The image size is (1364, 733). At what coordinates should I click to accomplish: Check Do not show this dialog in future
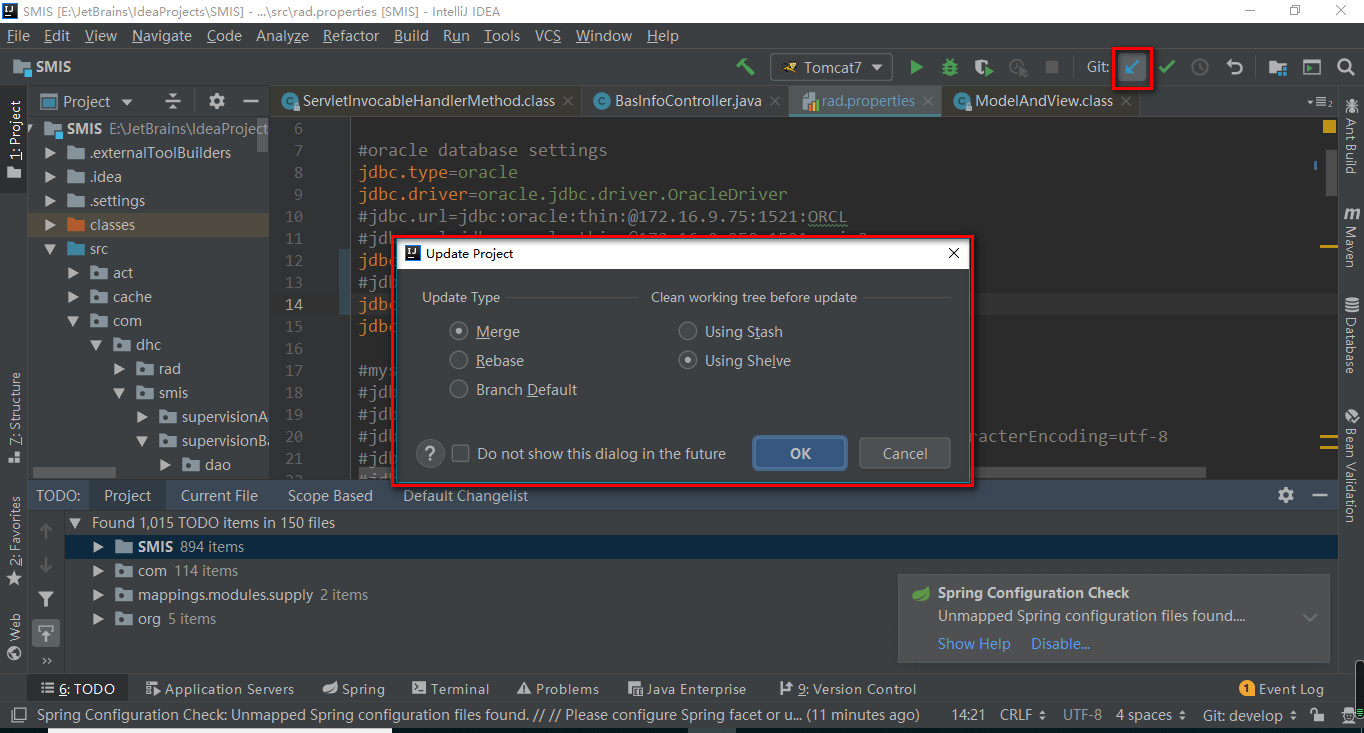461,453
